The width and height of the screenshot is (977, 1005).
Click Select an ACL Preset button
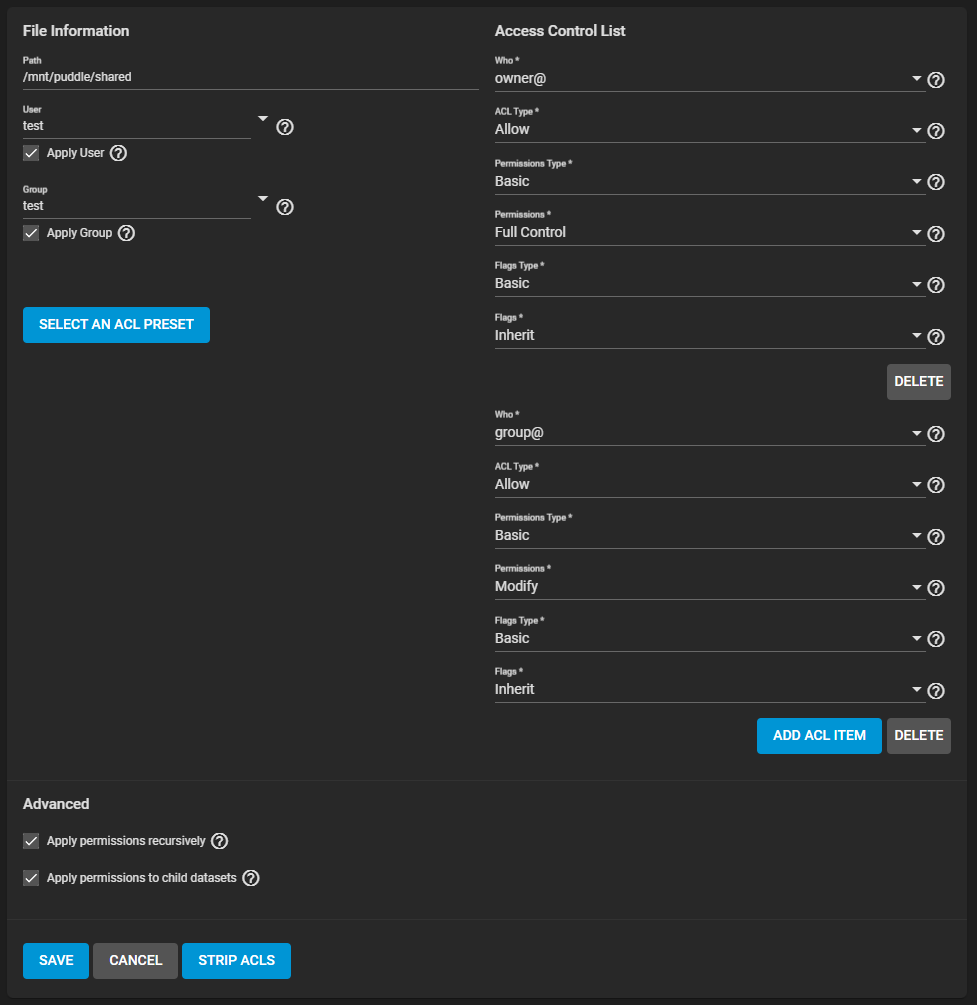pos(116,325)
